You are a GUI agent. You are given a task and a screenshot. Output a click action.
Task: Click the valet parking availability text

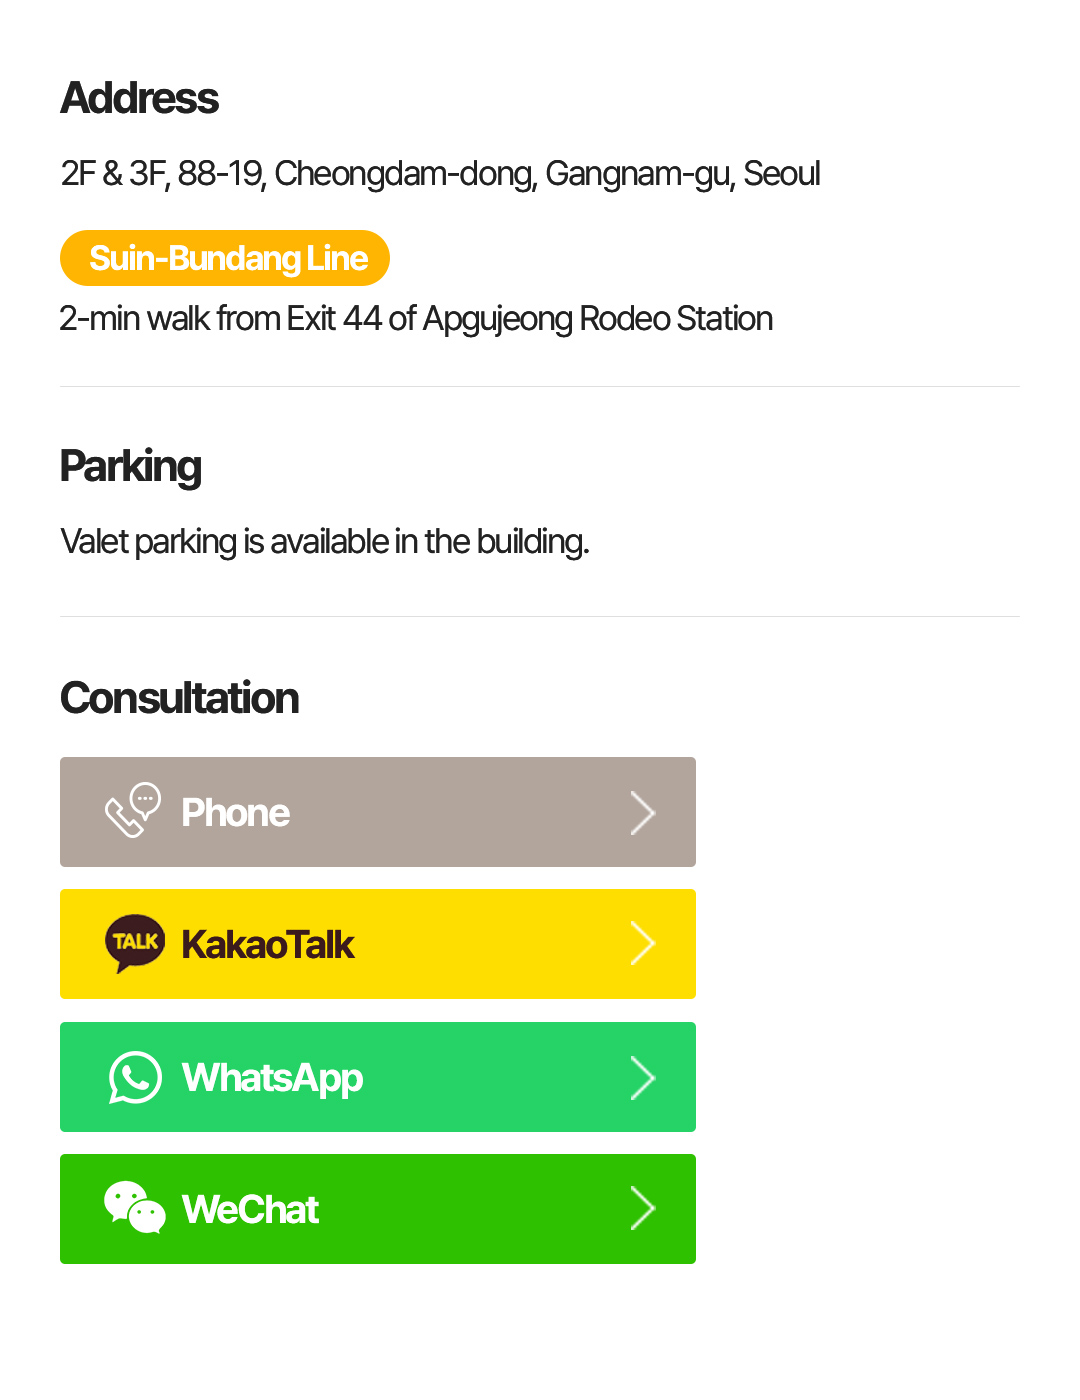pos(325,542)
